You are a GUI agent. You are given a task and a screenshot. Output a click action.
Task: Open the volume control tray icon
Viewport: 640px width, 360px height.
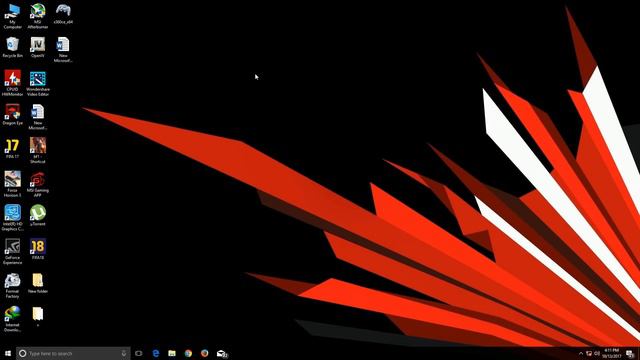point(597,353)
